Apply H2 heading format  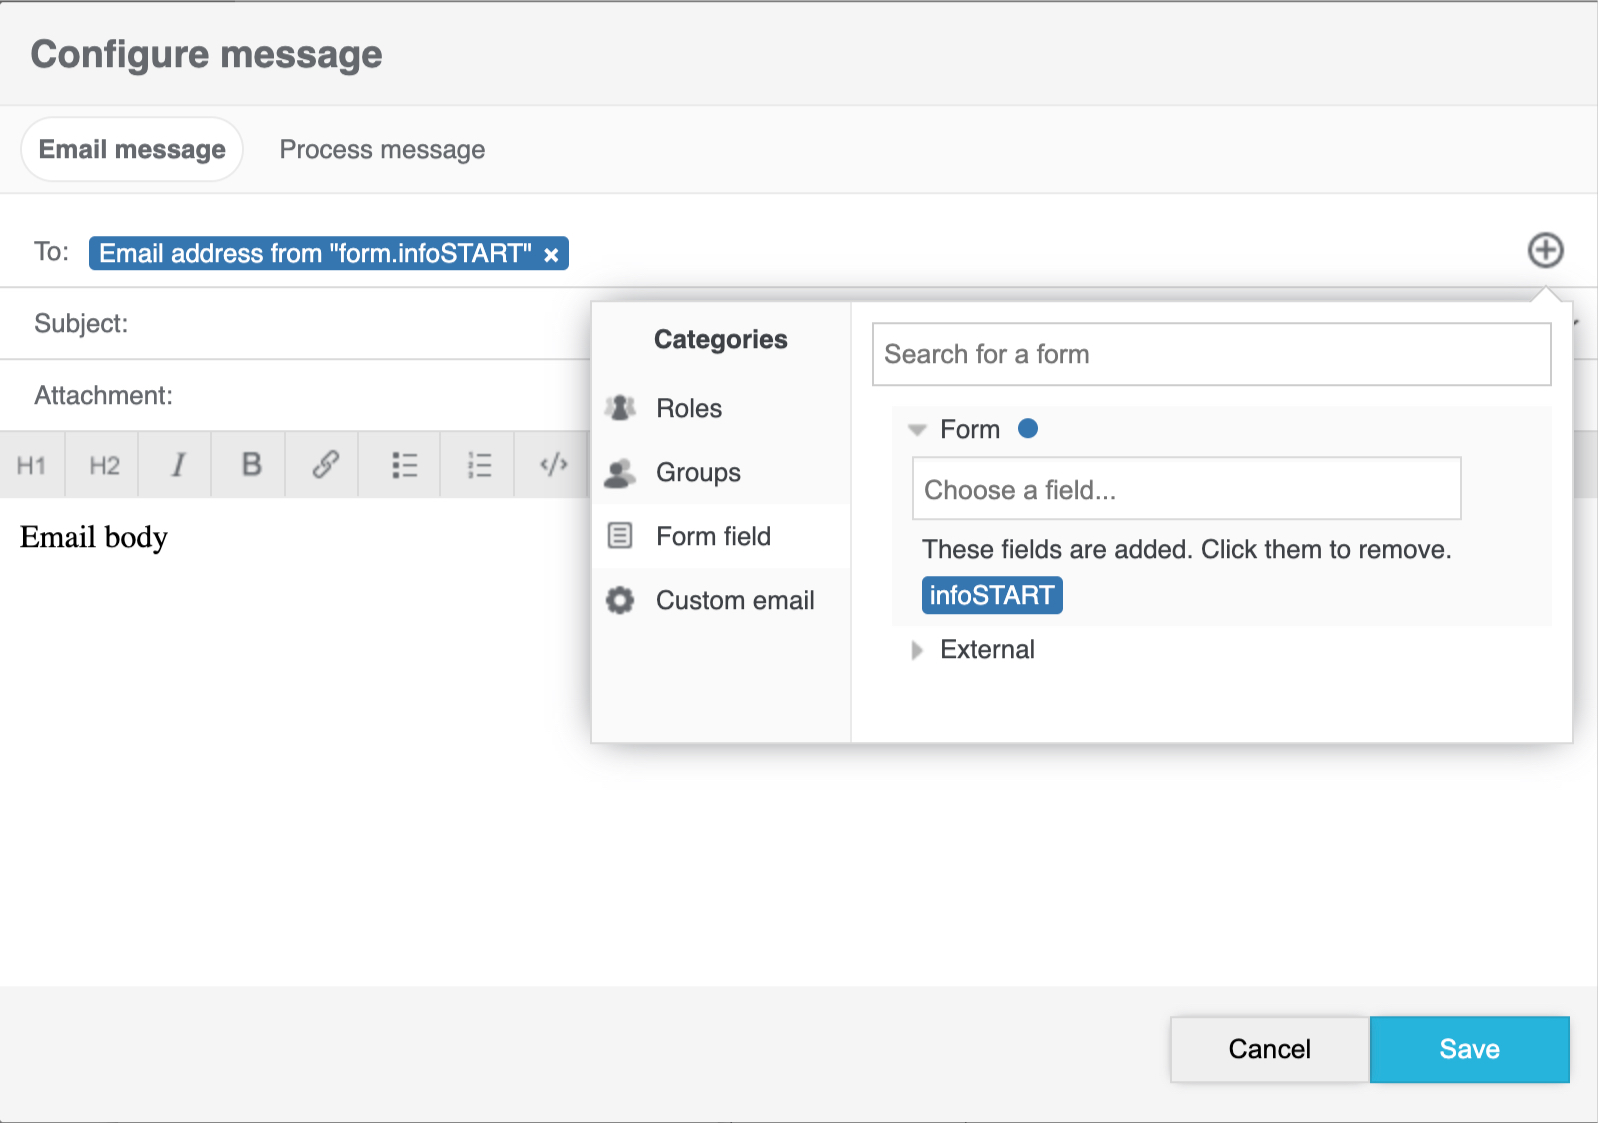click(104, 465)
